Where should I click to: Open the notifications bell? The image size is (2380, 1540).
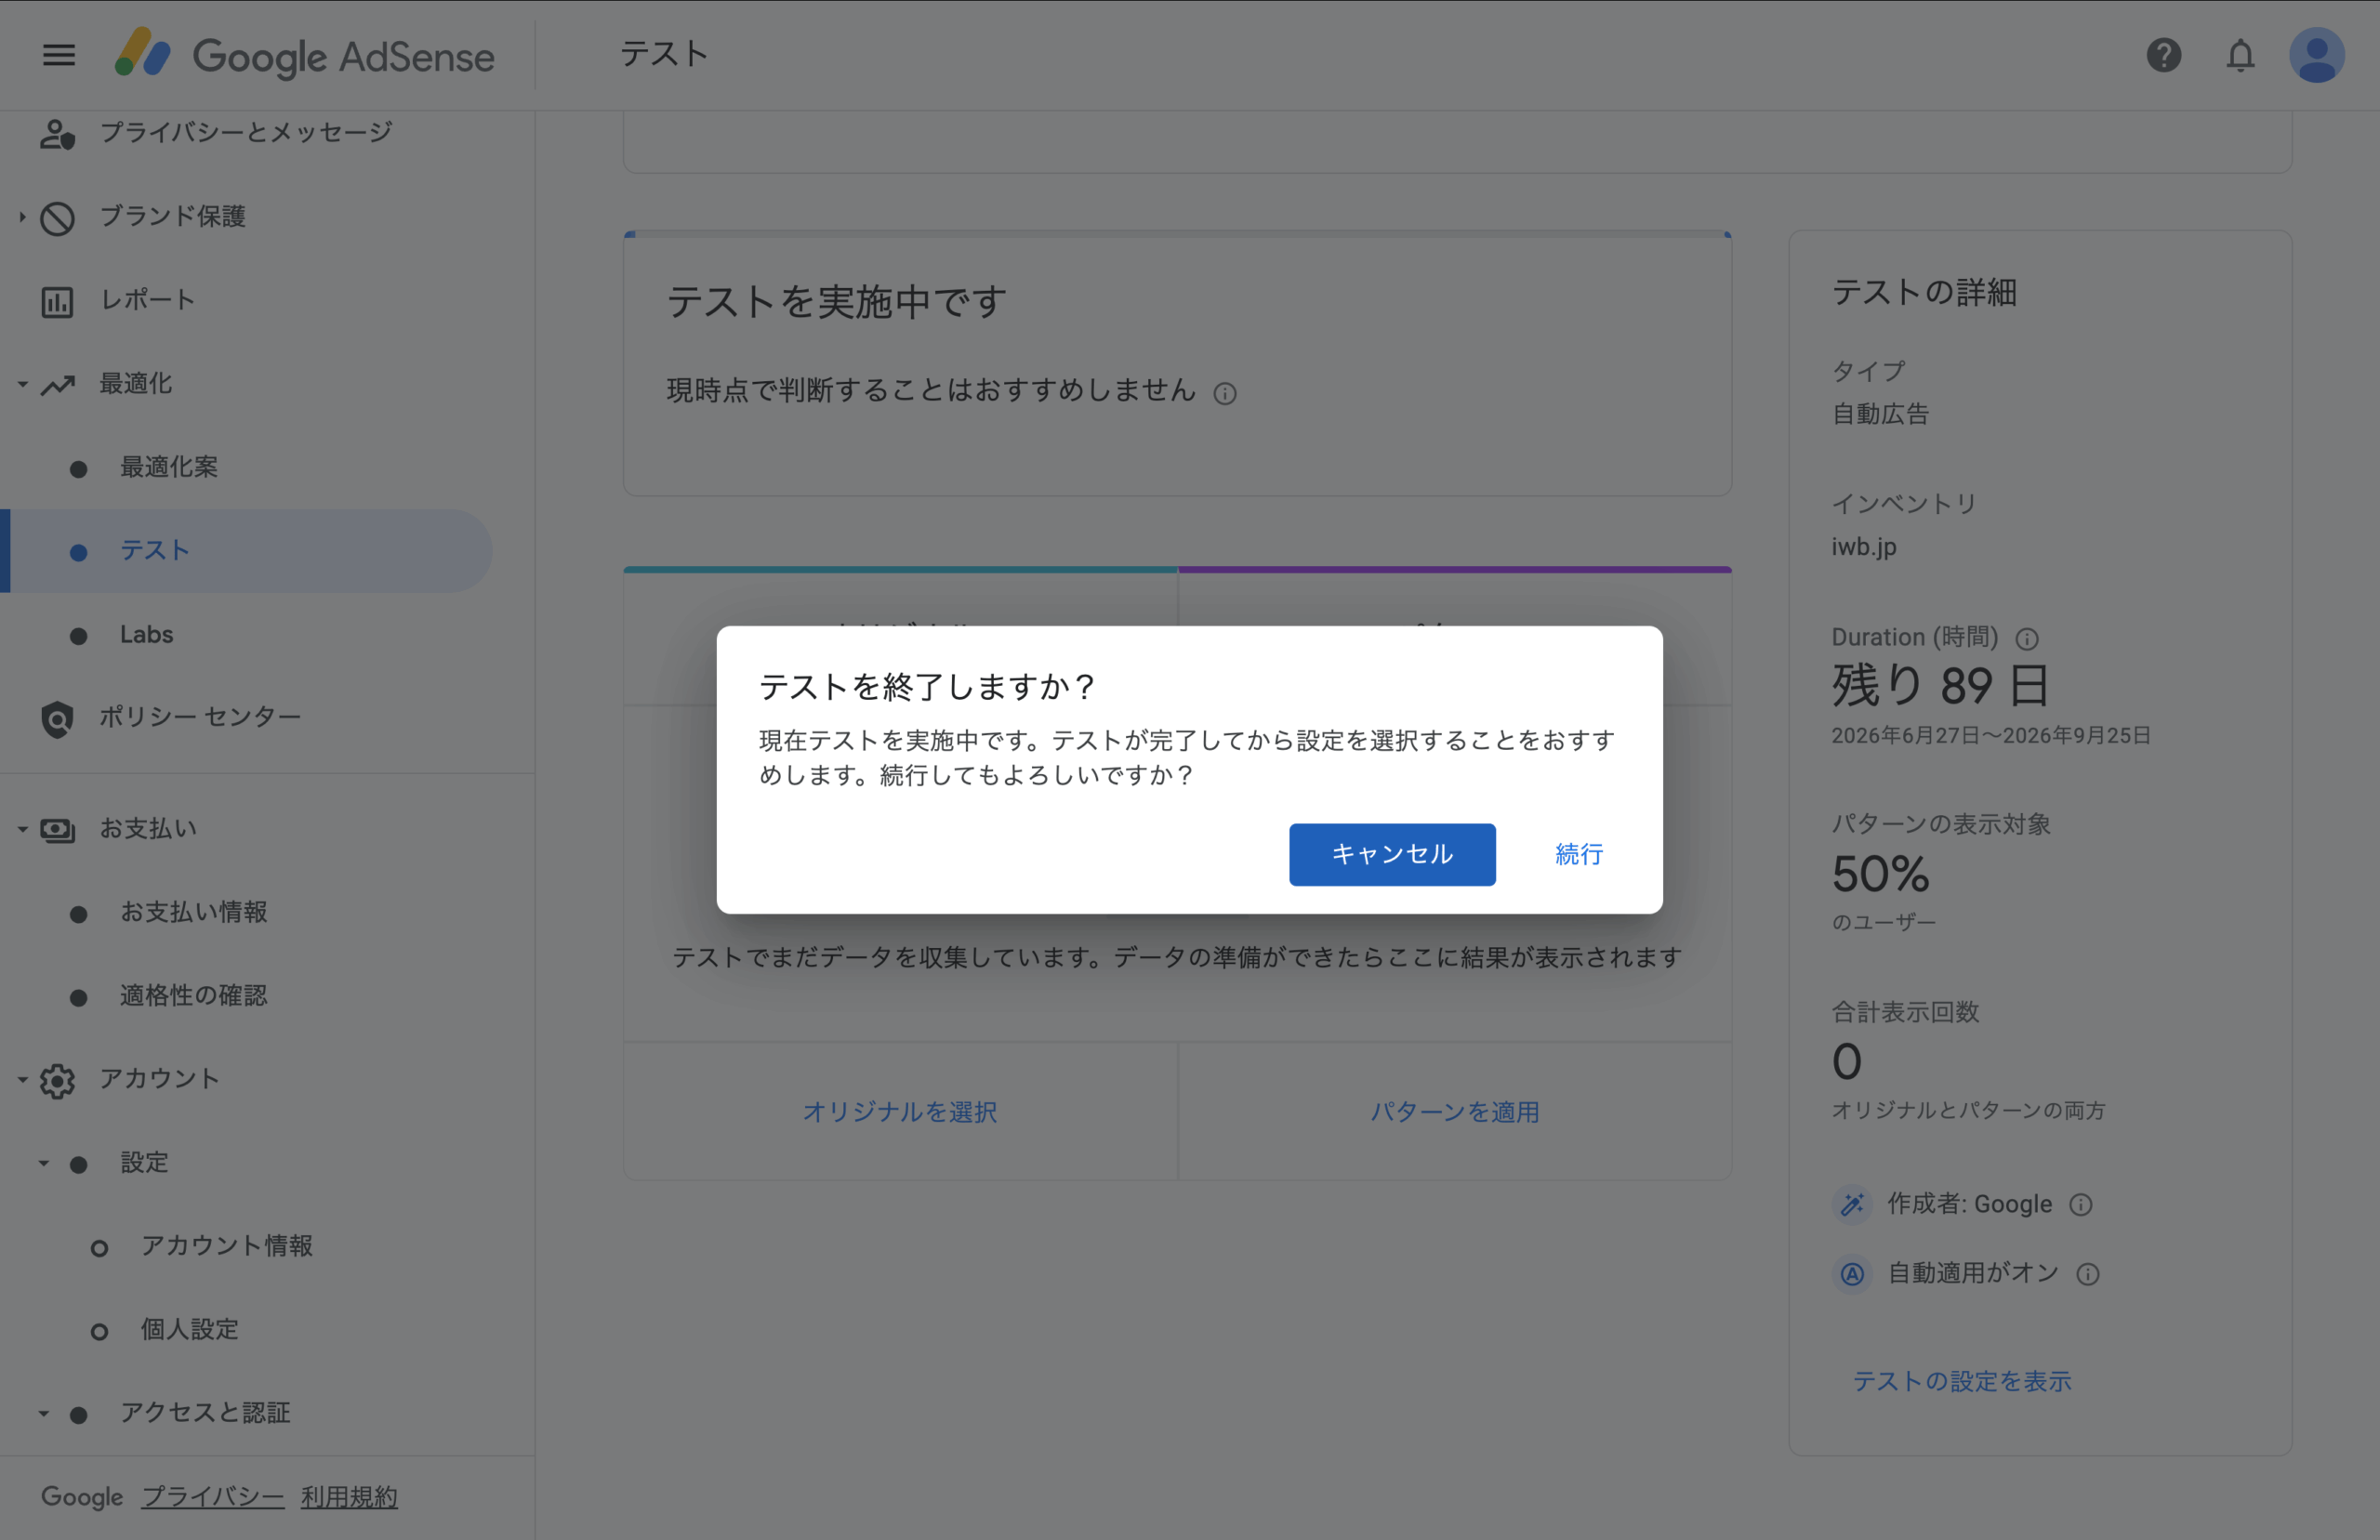[2240, 55]
